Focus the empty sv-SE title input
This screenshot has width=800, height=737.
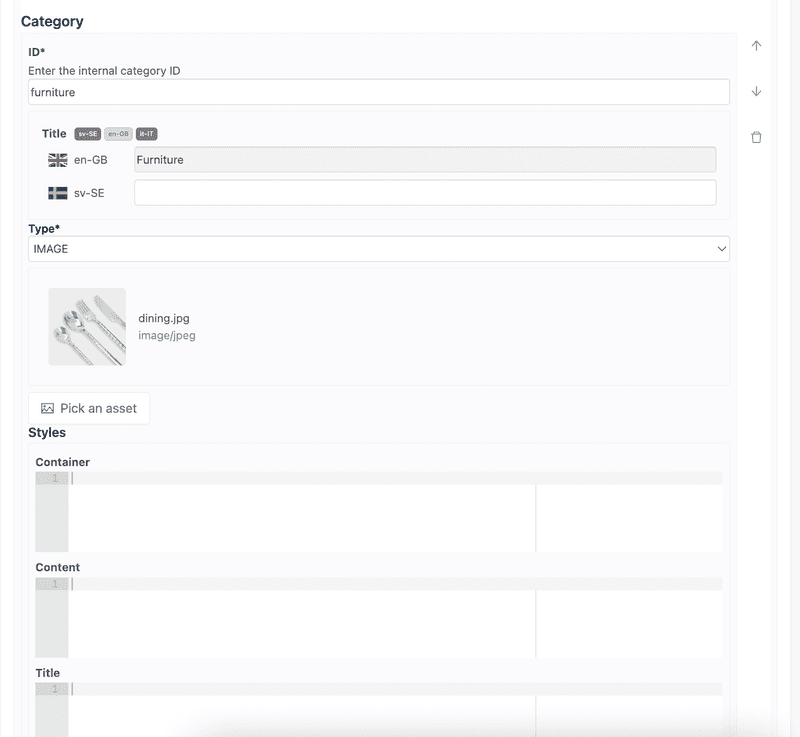pyautogui.click(x=425, y=193)
